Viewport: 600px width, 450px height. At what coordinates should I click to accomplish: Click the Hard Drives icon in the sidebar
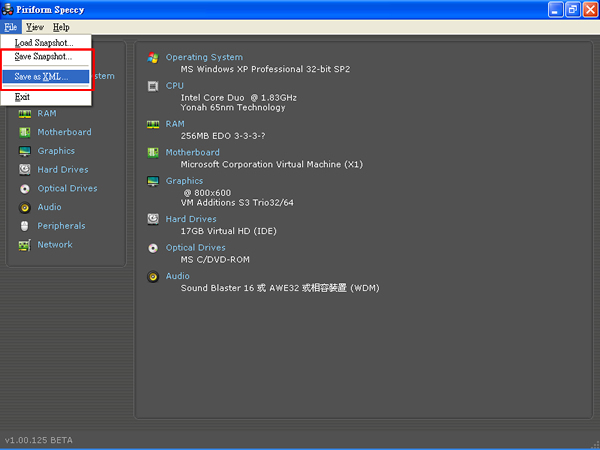(x=25, y=170)
